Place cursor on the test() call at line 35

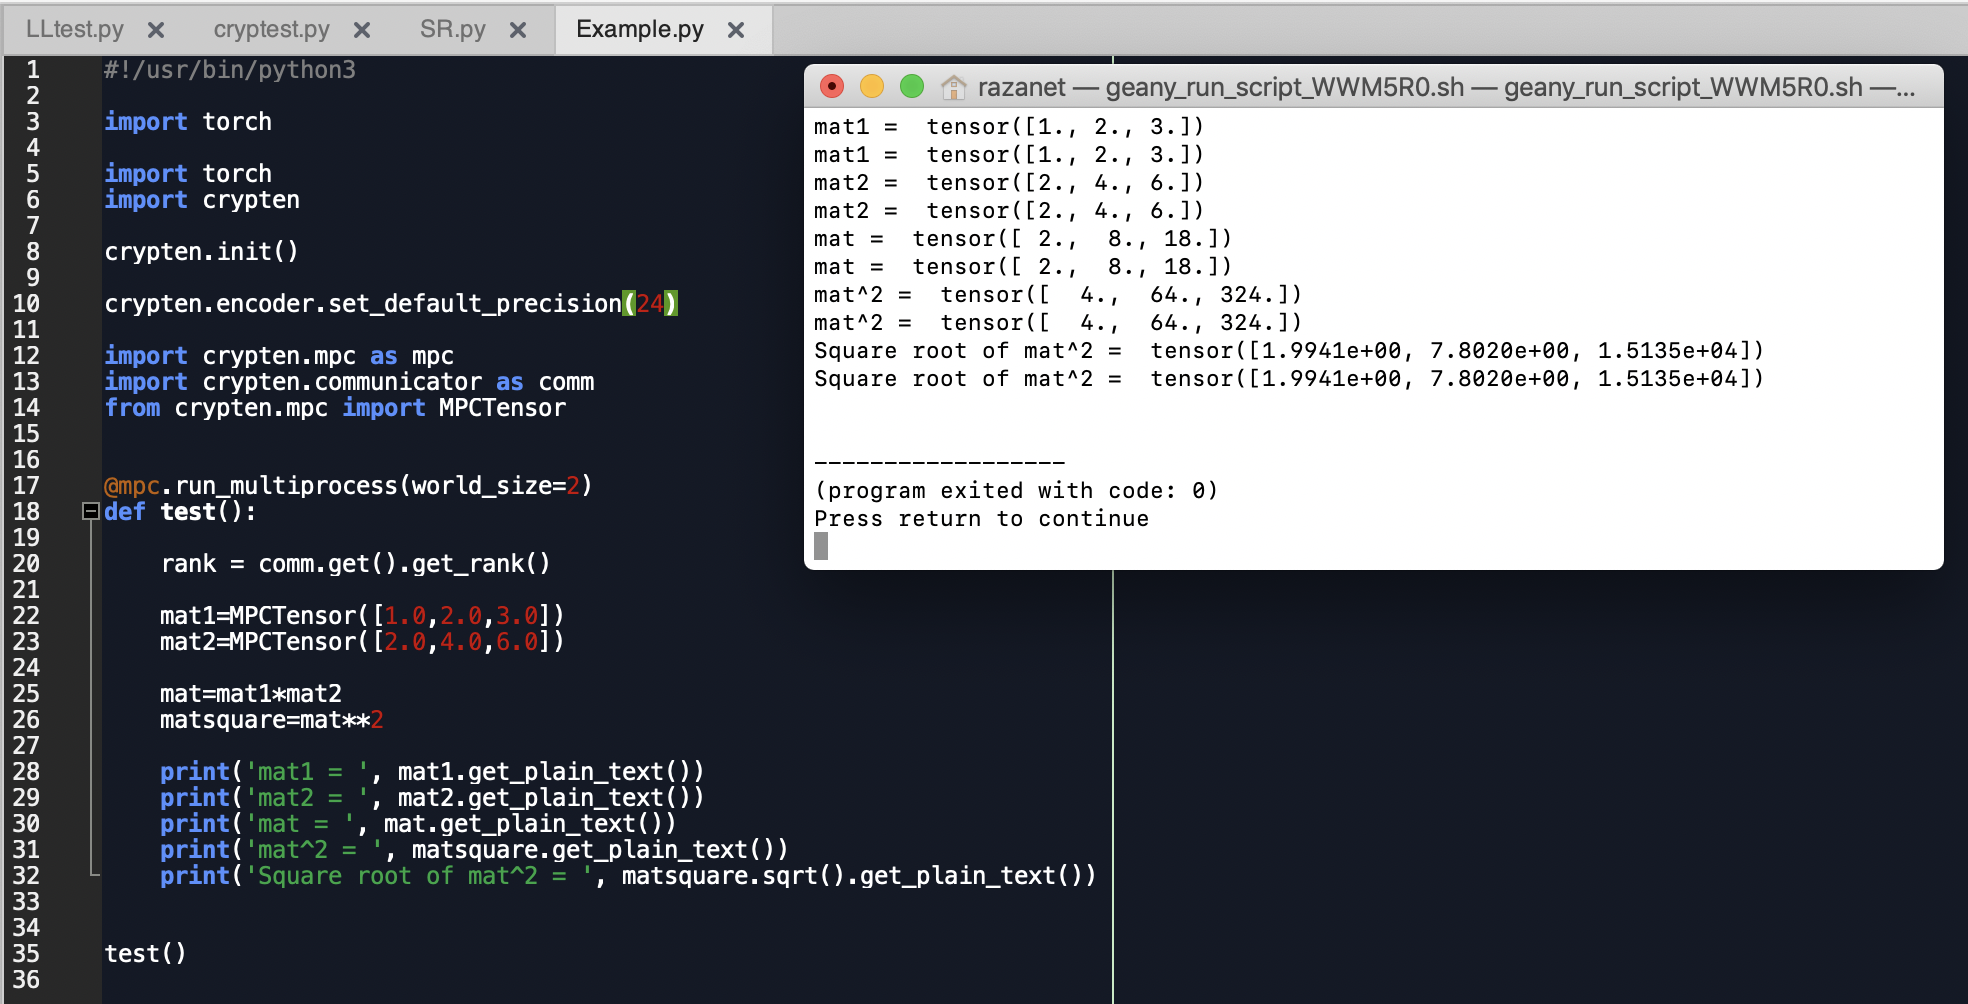(x=145, y=954)
